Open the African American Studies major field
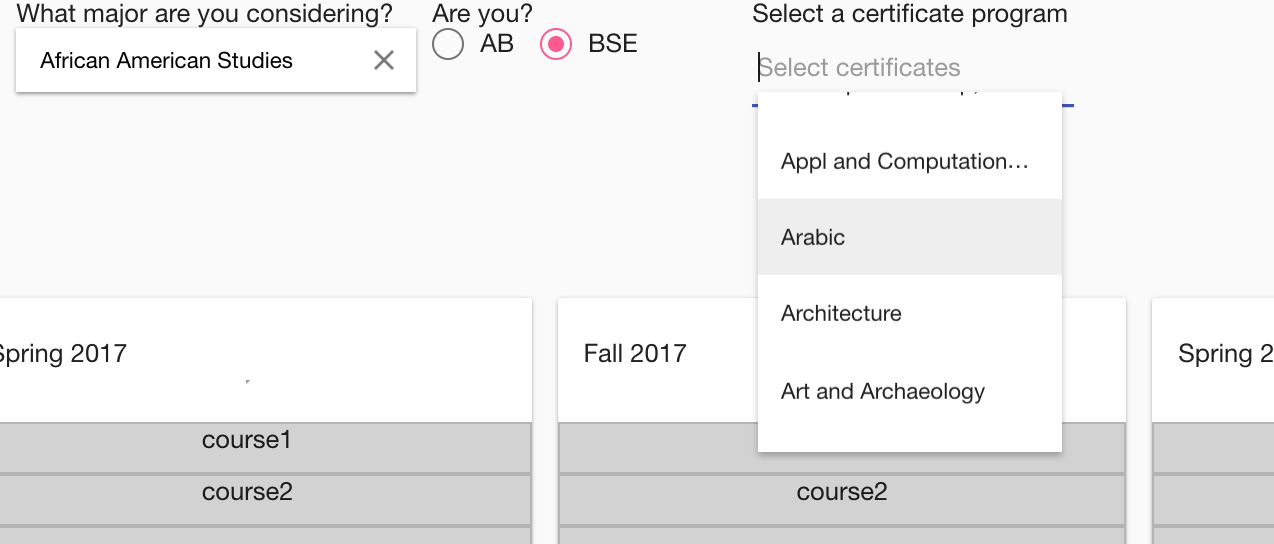The image size is (1274, 544). (190, 61)
